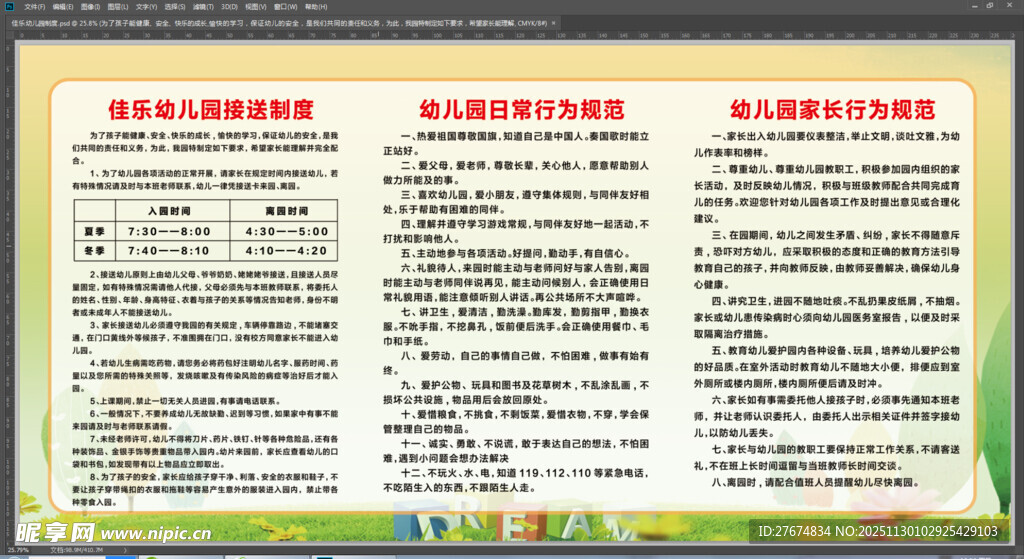1024x559 pixels.
Task: Click the vertical ruler left of canvas
Action: click(9, 291)
